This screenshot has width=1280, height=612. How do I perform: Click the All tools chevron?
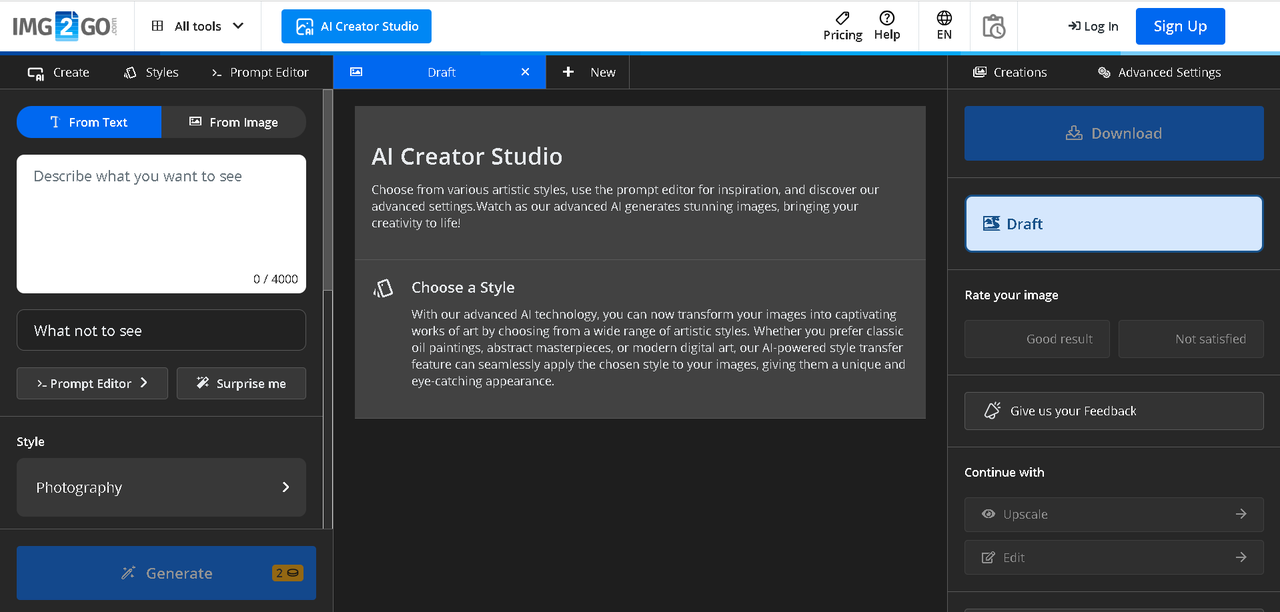[238, 26]
